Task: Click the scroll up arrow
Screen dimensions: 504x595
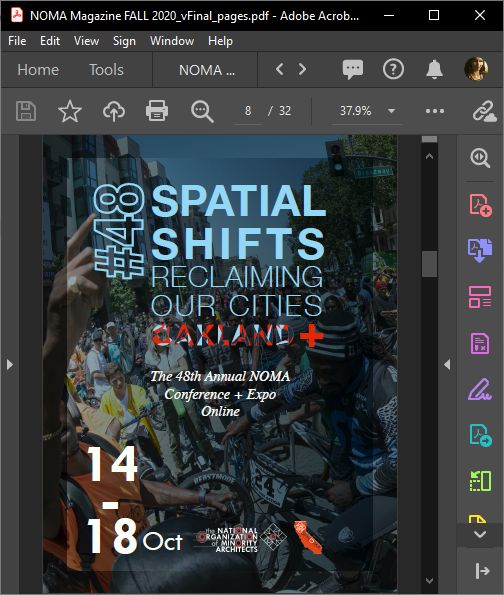Action: (x=429, y=156)
